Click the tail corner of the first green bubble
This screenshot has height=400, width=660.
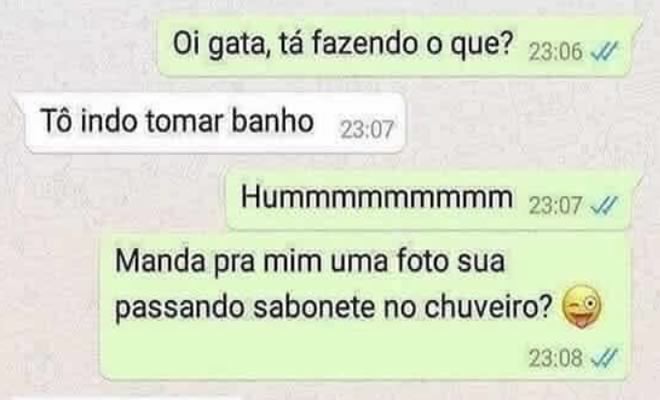point(636,23)
